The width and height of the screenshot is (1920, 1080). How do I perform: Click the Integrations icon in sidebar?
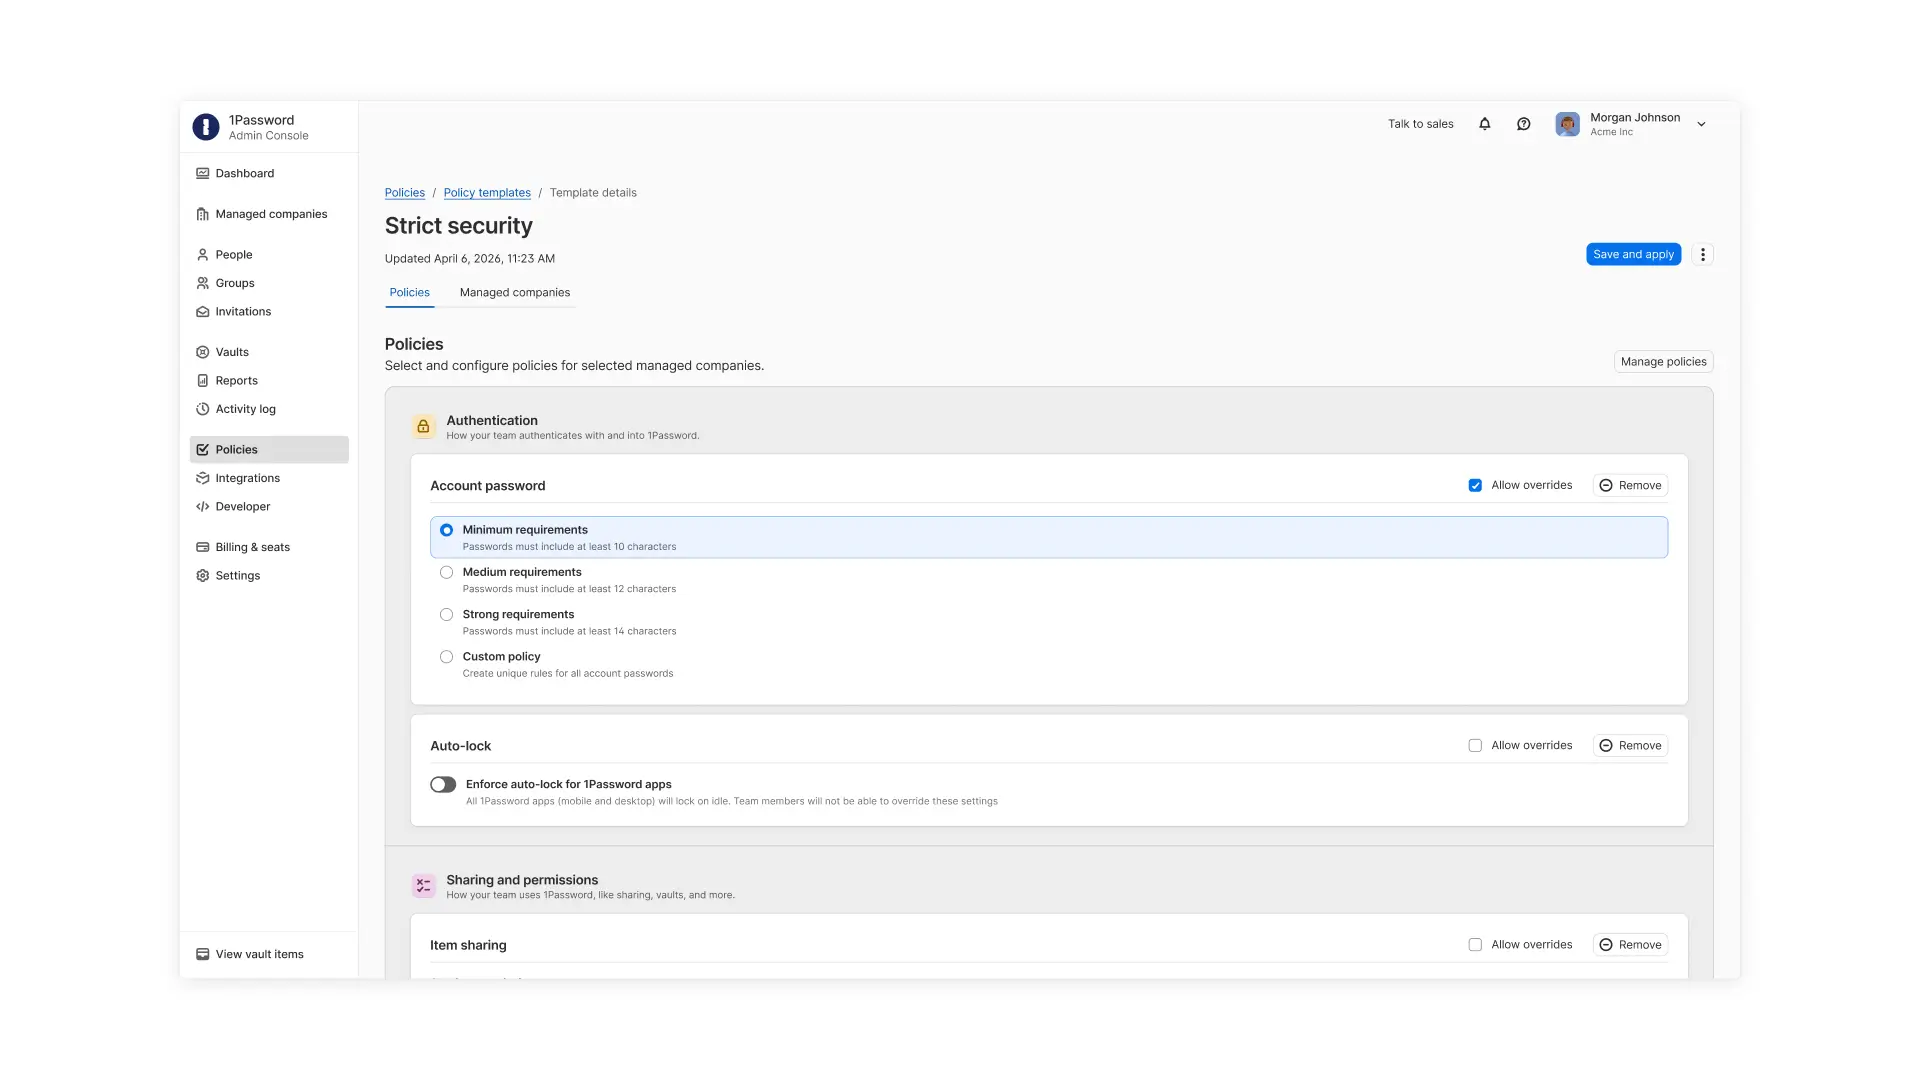pyautogui.click(x=203, y=478)
